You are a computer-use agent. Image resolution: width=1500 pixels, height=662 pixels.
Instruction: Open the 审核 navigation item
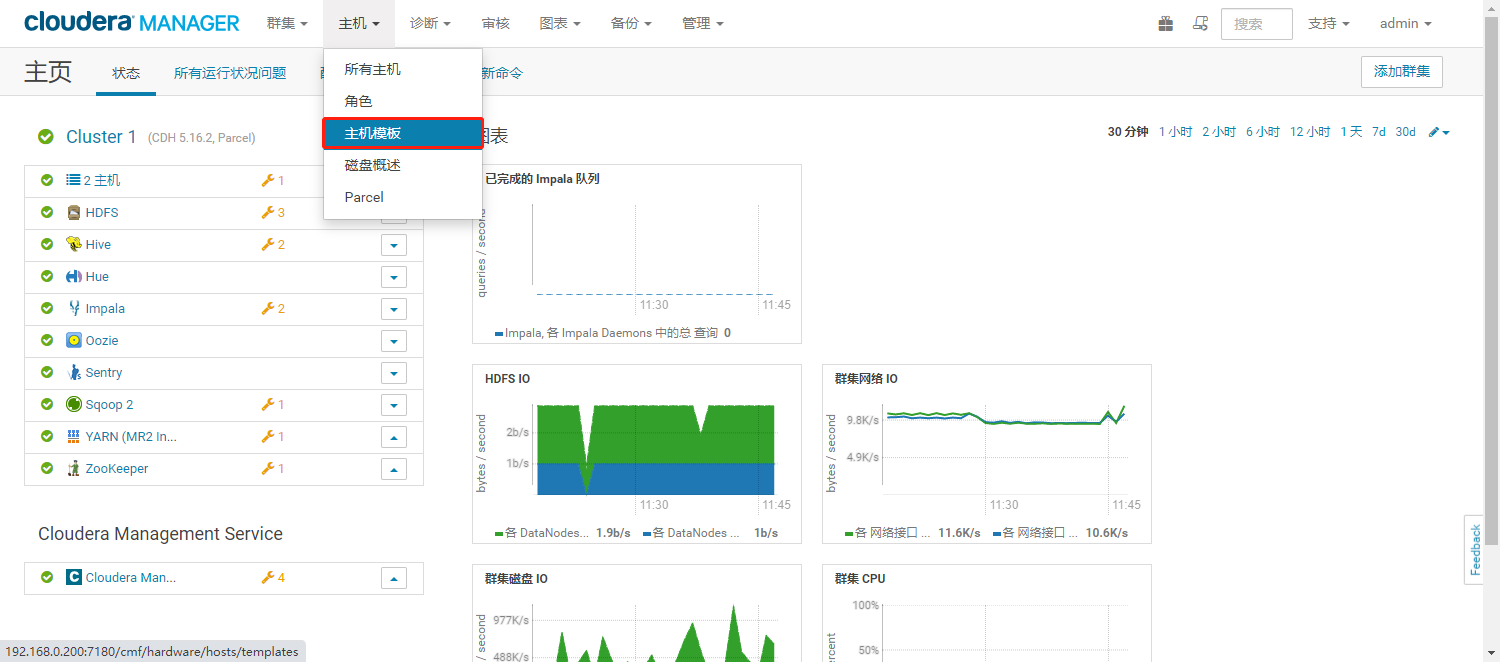[495, 23]
